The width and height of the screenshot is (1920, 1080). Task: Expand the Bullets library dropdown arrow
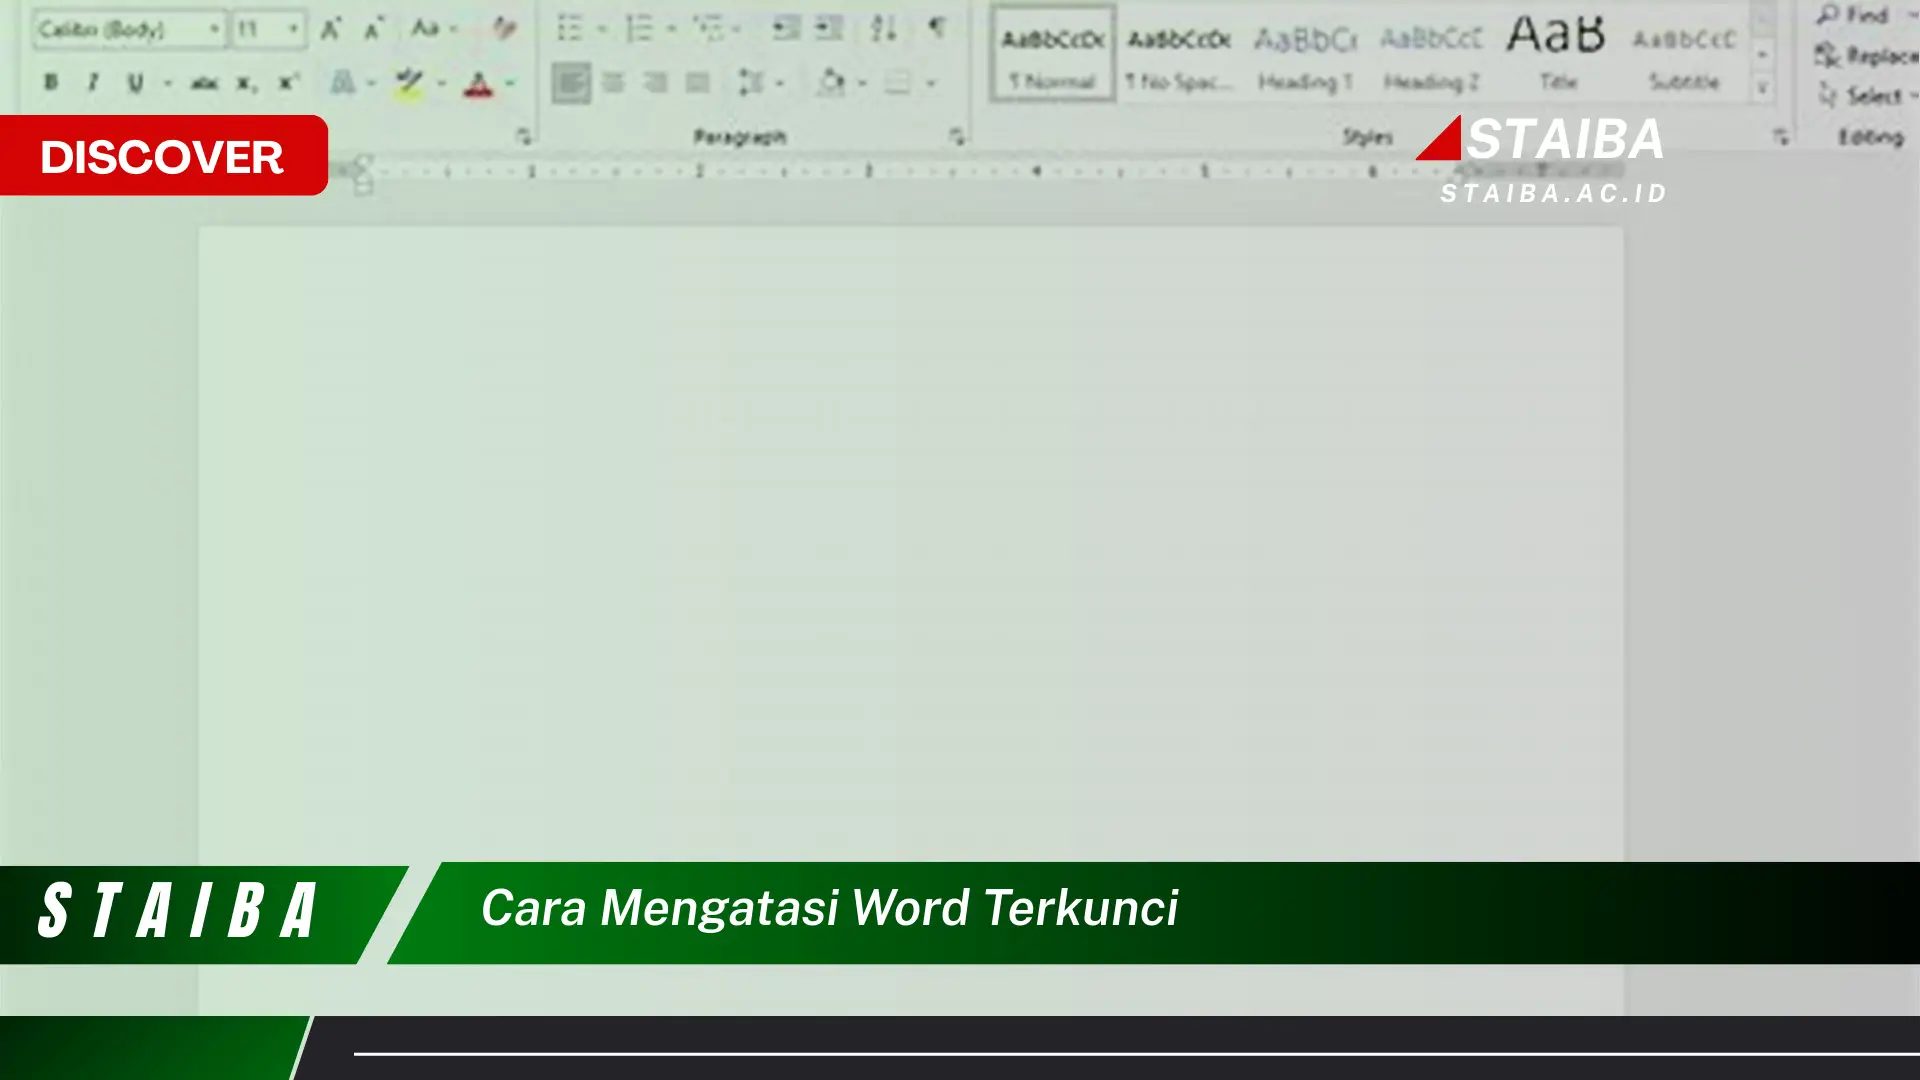point(602,29)
